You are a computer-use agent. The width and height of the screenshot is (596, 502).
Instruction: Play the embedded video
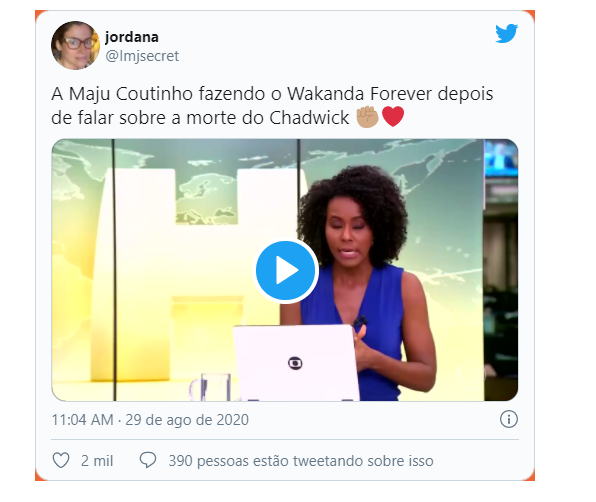point(285,271)
